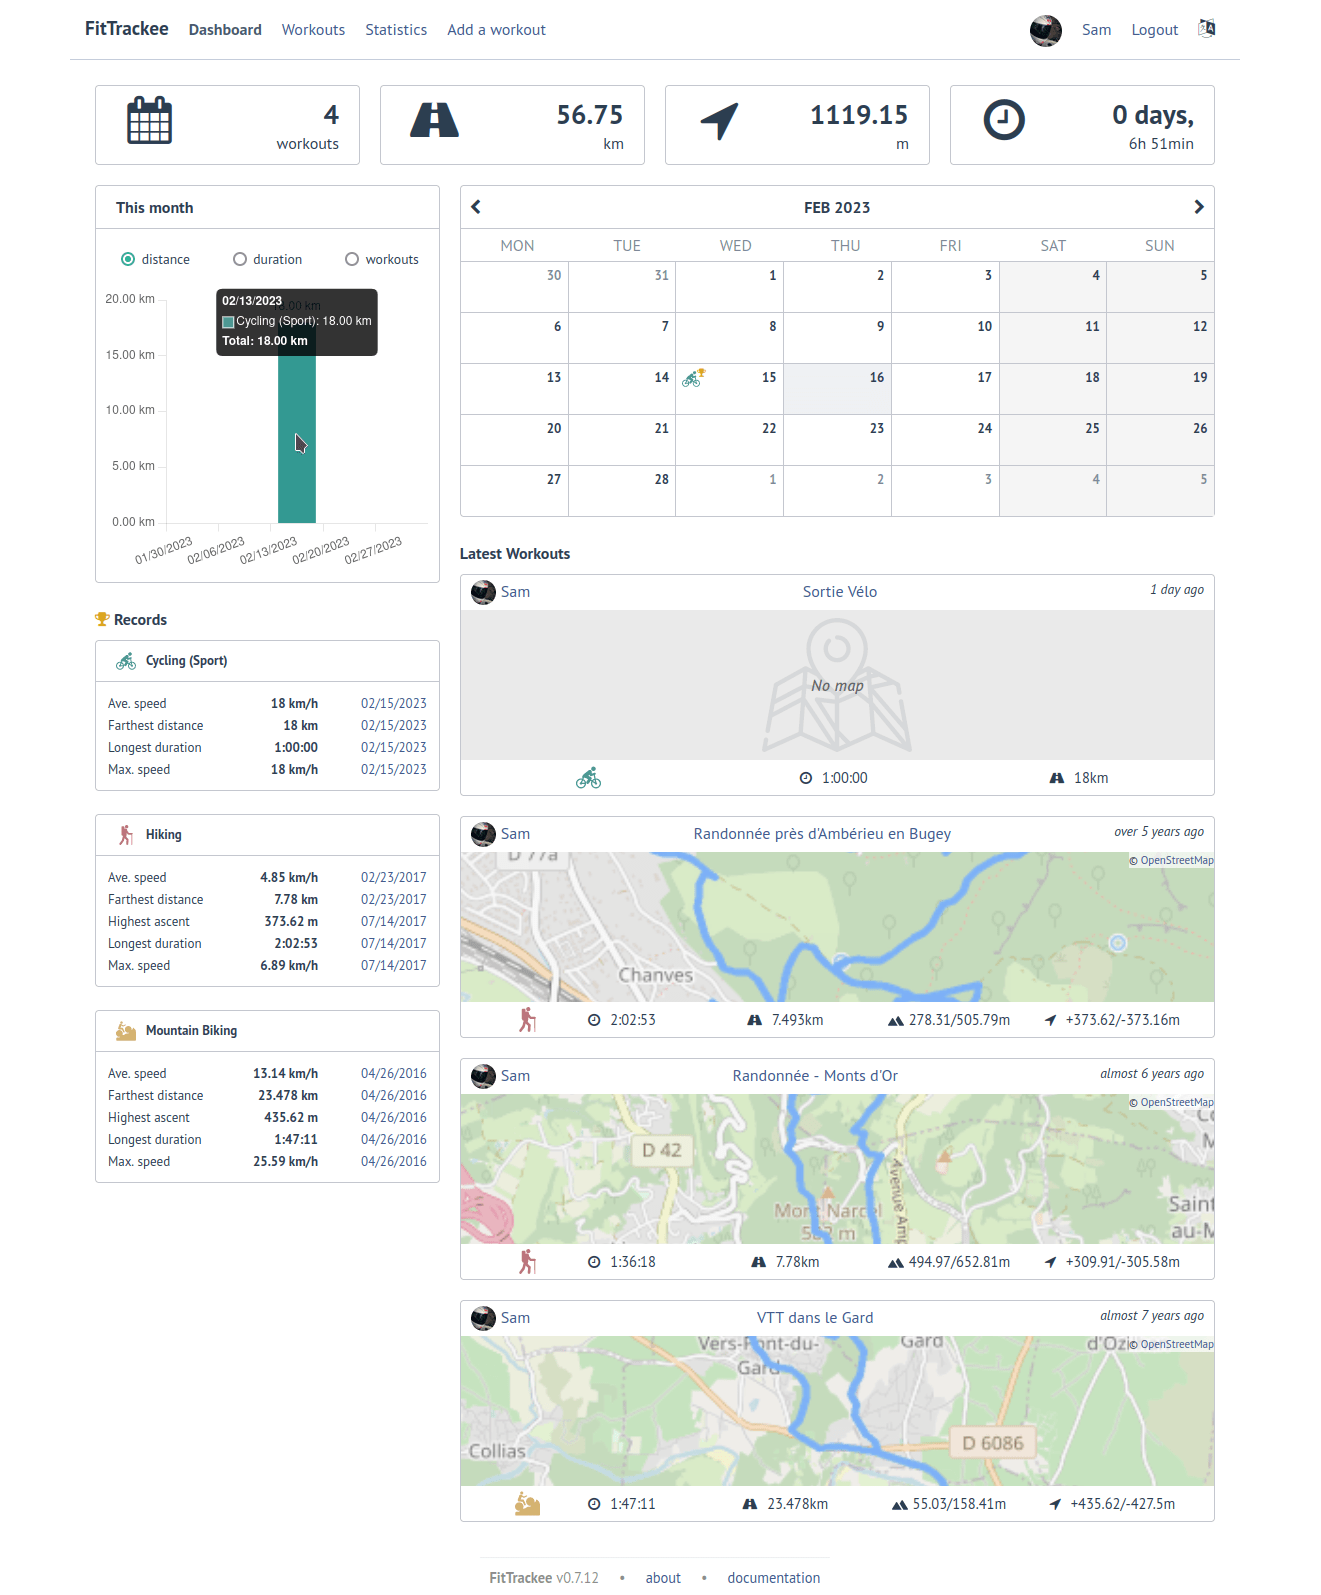1321x1595 pixels.
Task: Open the documentation link in footer
Action: coord(774,1578)
